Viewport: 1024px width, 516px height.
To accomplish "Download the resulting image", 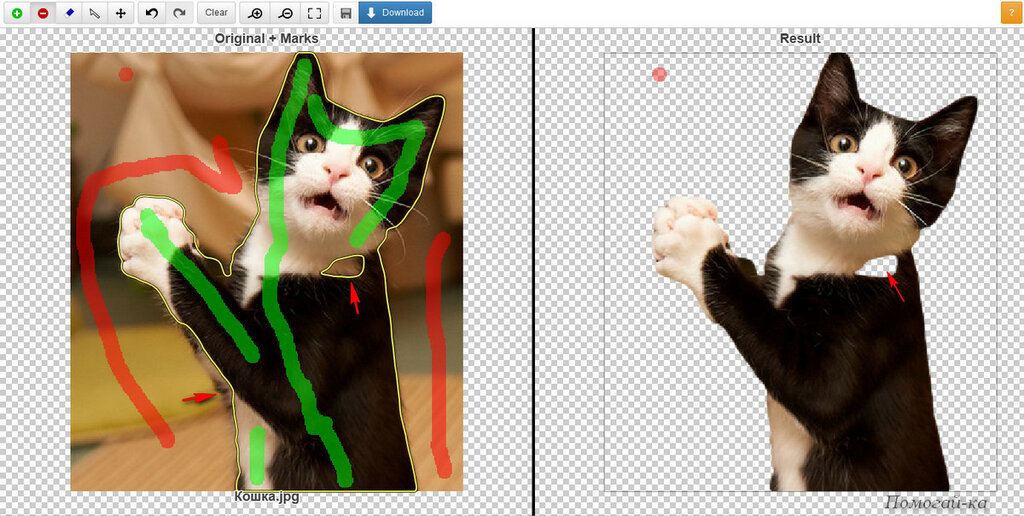I will [395, 13].
